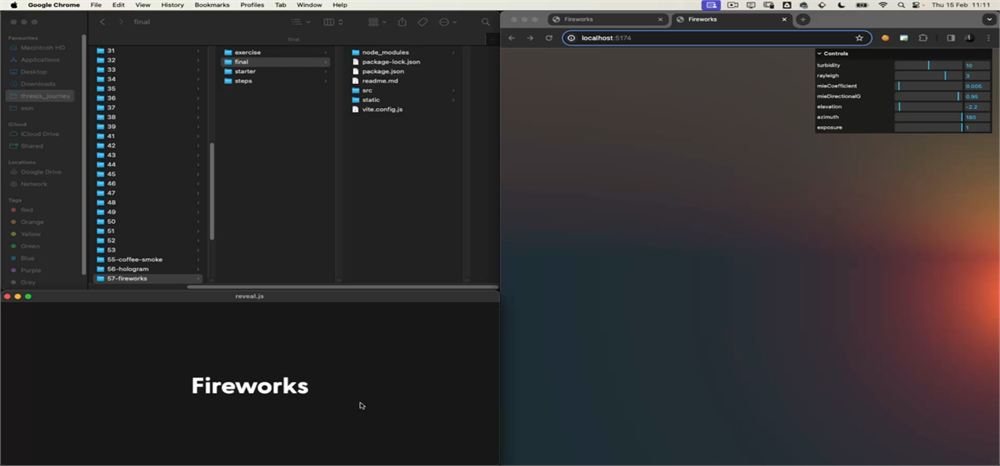The image size is (1000, 466).
Task: Click site info icon in address bar
Action: (571, 38)
